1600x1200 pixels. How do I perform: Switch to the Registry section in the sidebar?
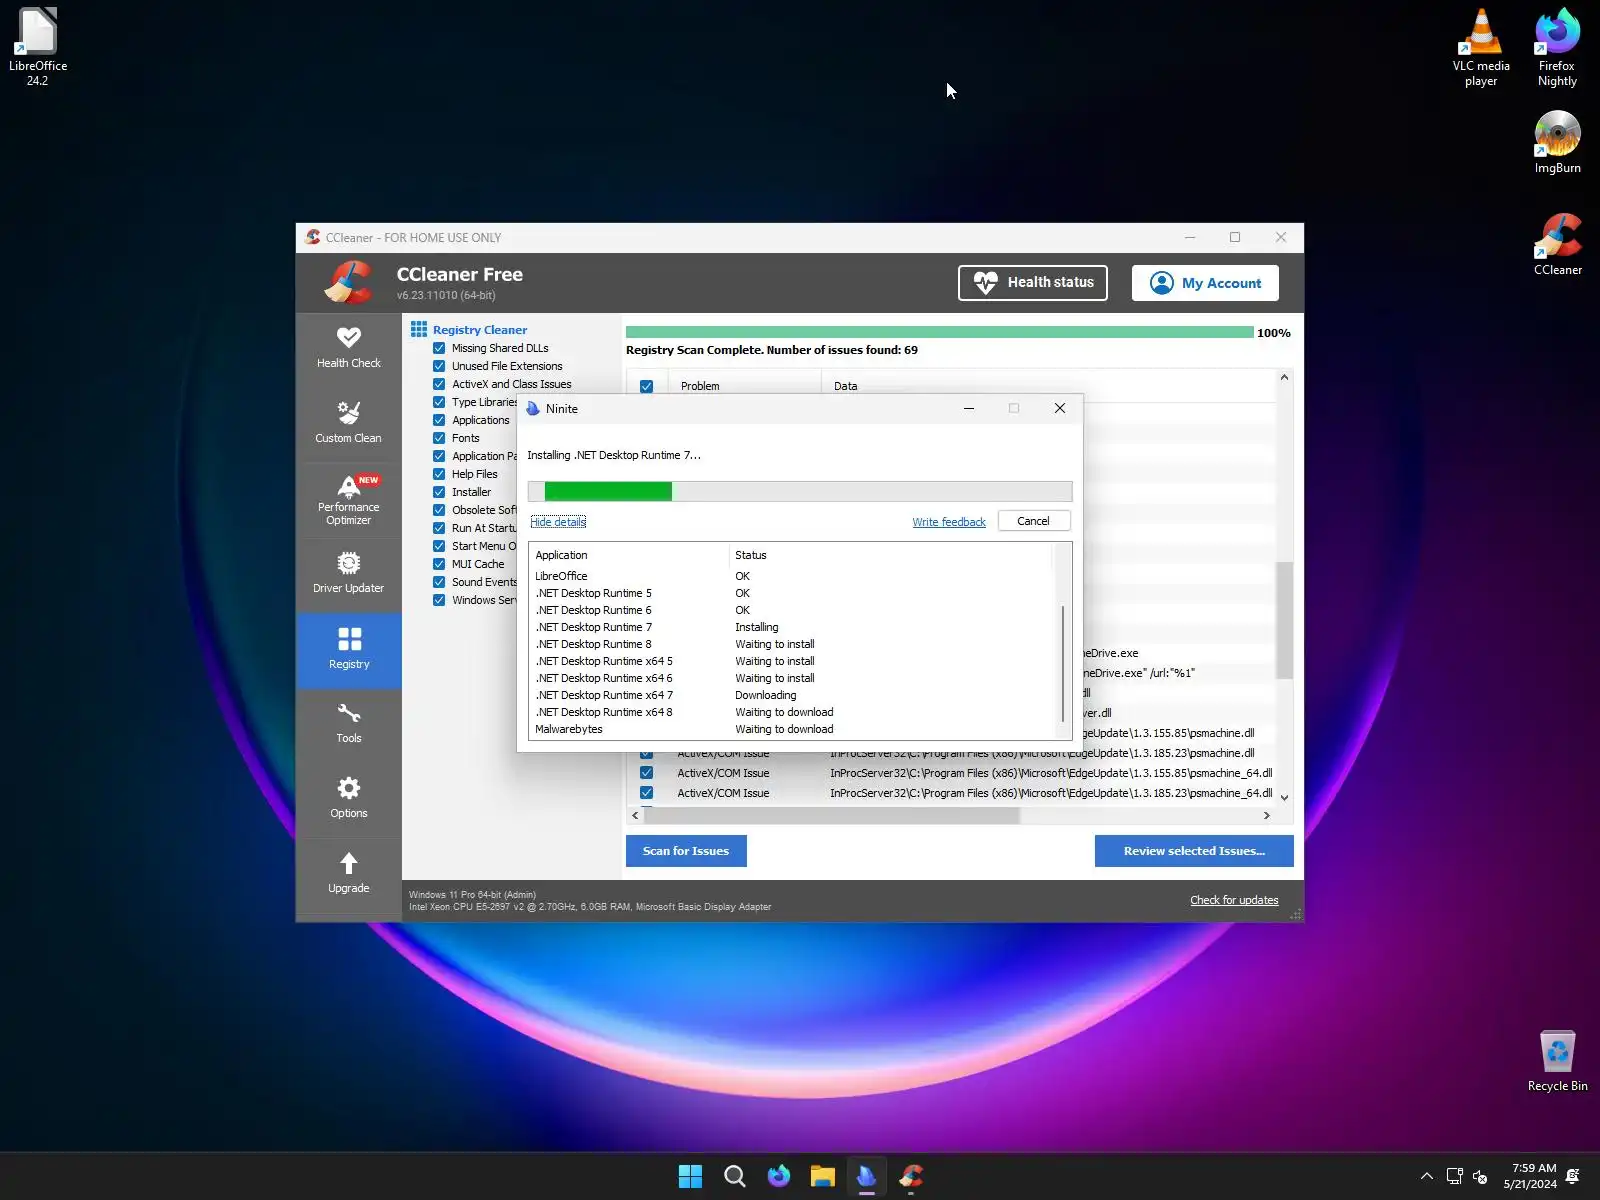pyautogui.click(x=348, y=649)
